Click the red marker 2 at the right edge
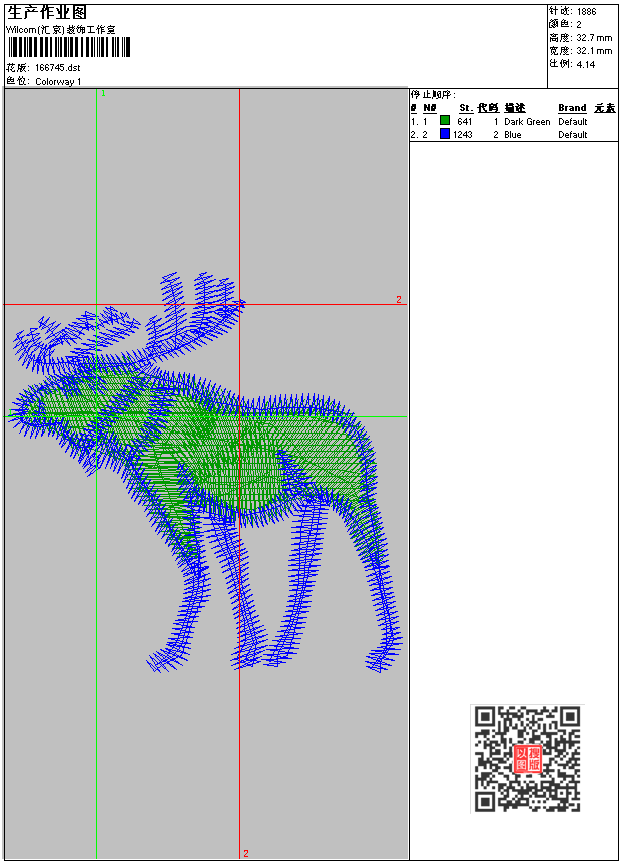 click(398, 300)
